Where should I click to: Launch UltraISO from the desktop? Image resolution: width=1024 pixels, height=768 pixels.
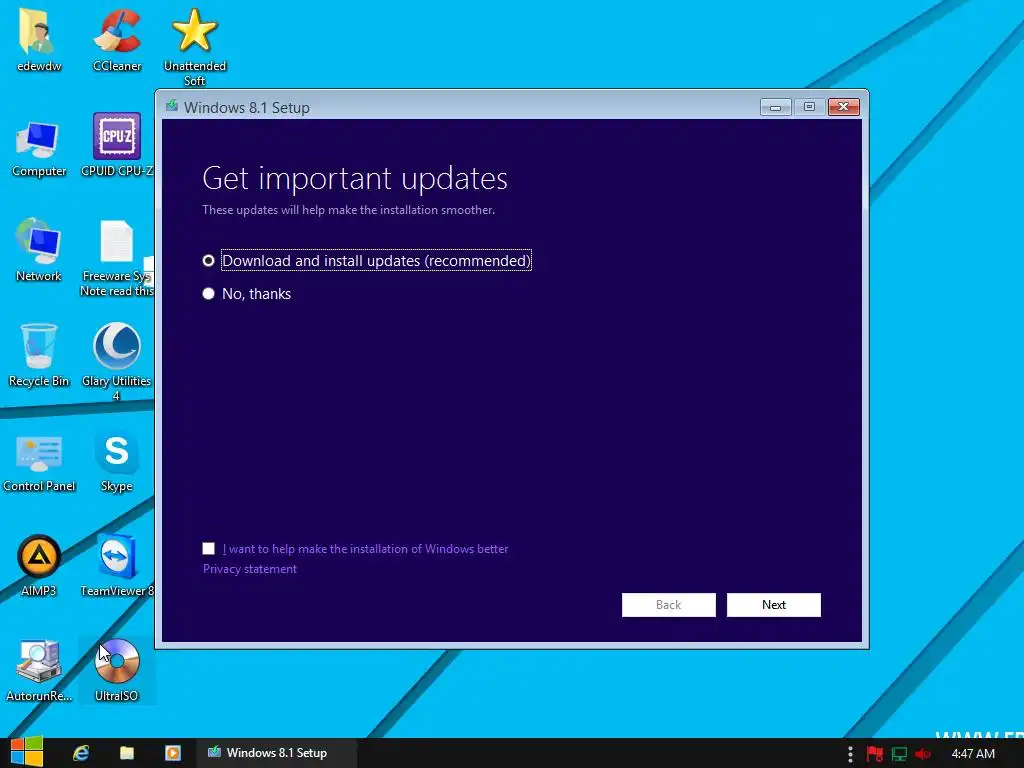pos(117,670)
